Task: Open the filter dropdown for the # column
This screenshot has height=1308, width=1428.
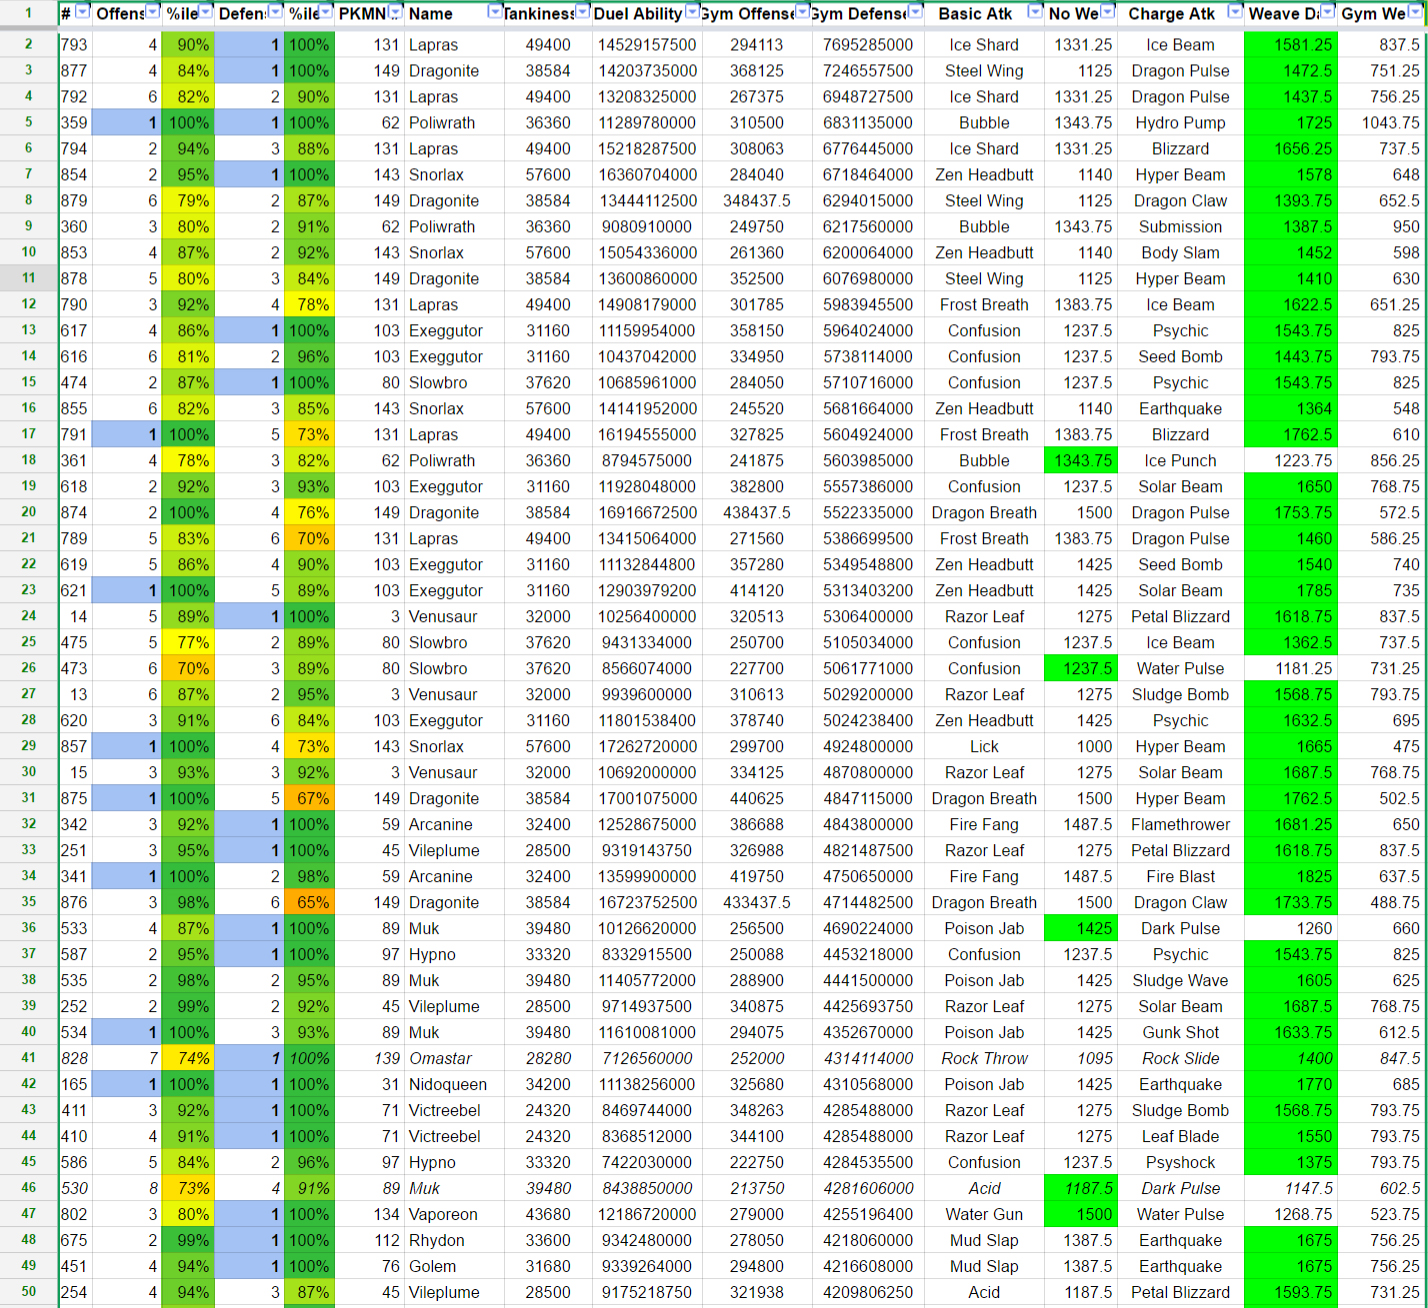Action: click(x=82, y=12)
